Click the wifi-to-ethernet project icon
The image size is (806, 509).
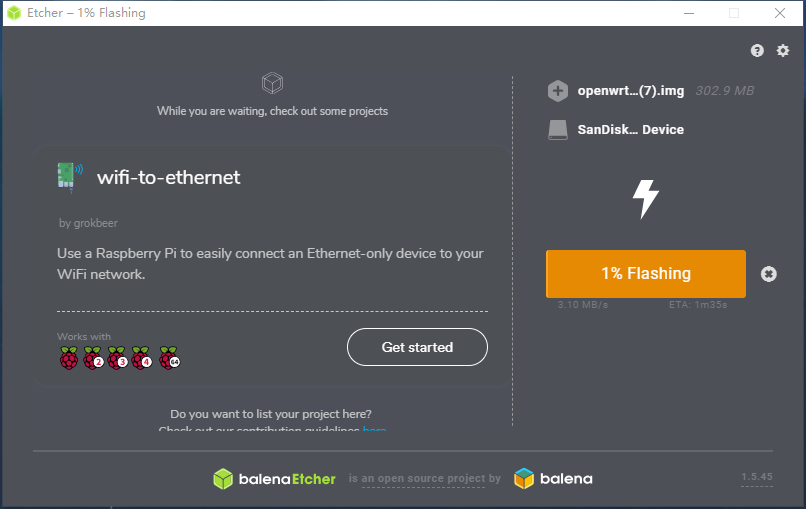click(69, 177)
